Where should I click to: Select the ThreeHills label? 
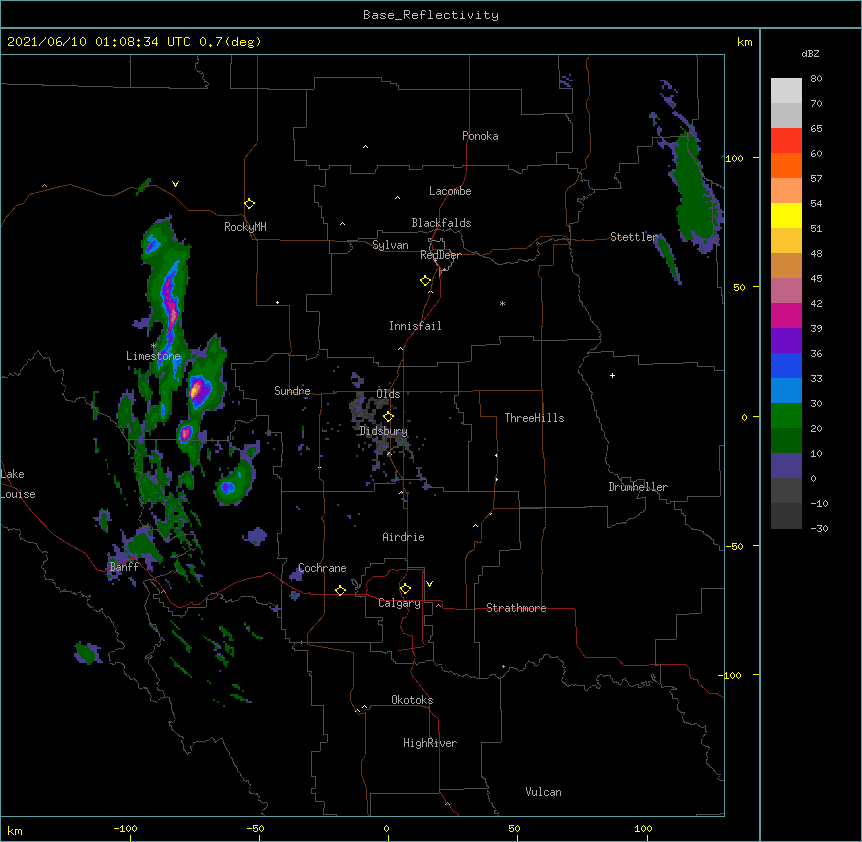[x=534, y=418]
